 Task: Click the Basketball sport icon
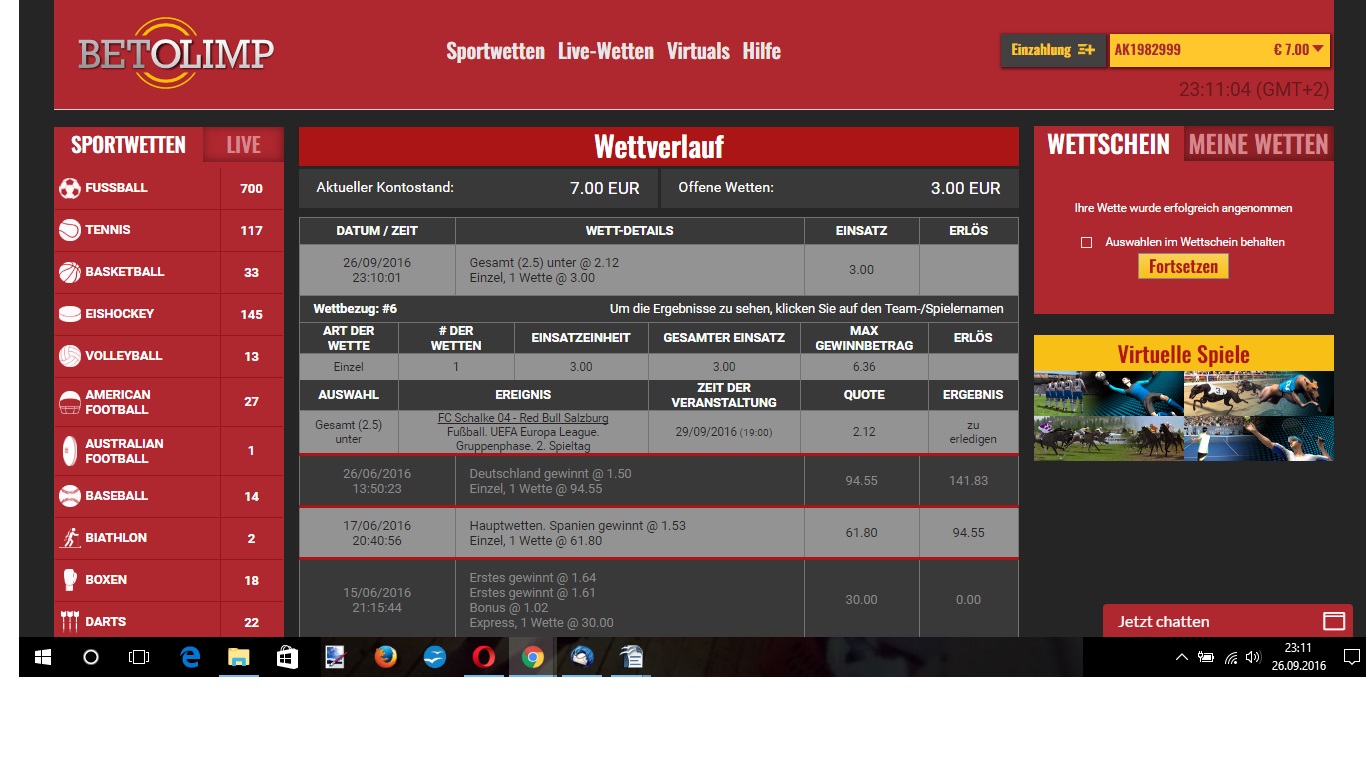70,272
